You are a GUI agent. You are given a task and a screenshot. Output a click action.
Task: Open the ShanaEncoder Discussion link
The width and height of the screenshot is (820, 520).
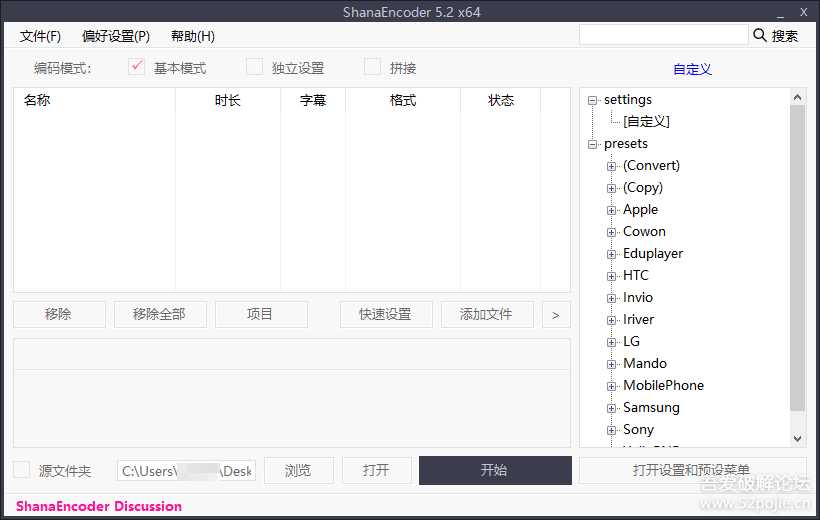point(99,506)
